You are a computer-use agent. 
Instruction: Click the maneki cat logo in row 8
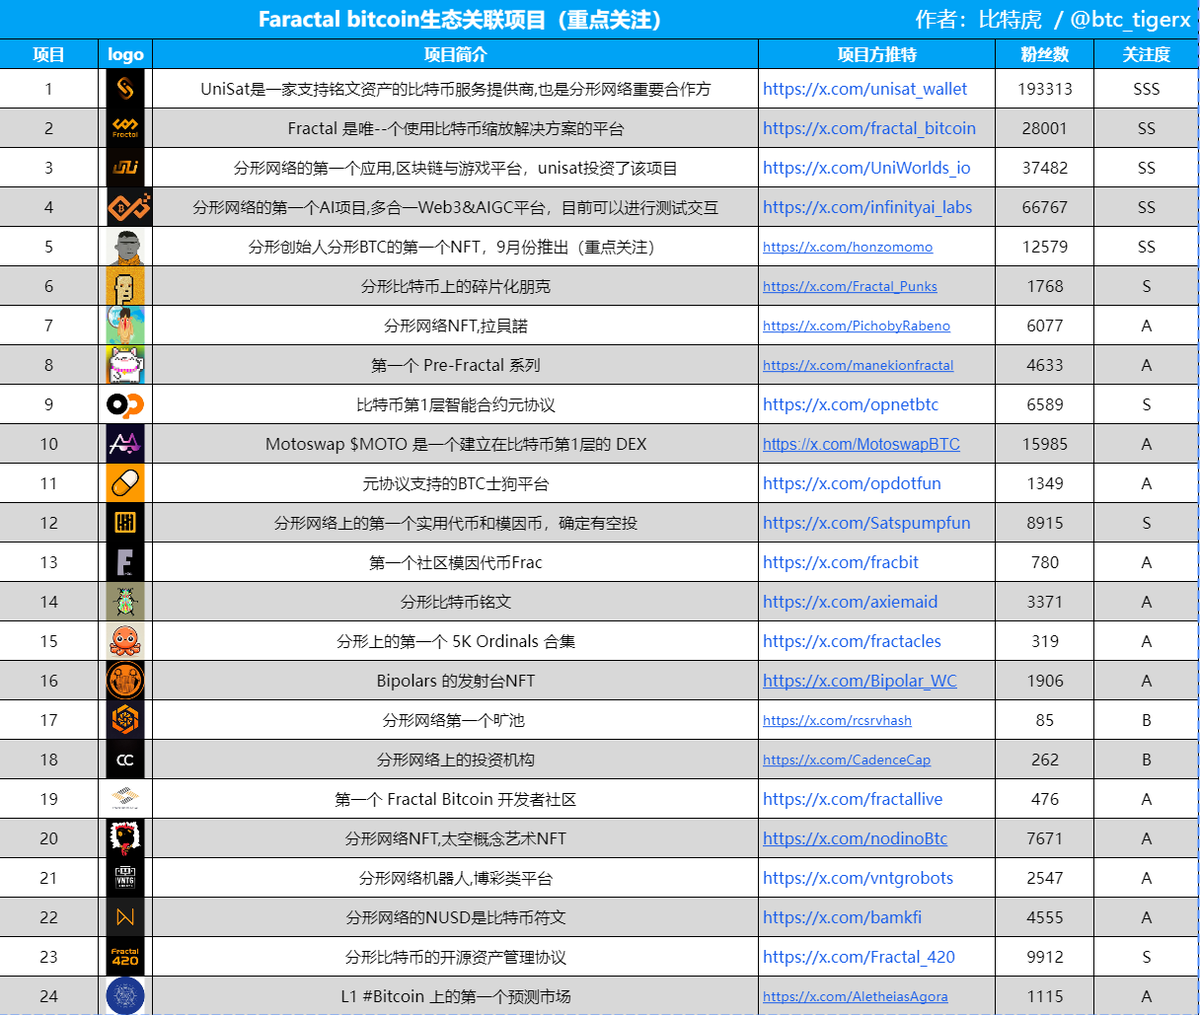click(x=125, y=365)
